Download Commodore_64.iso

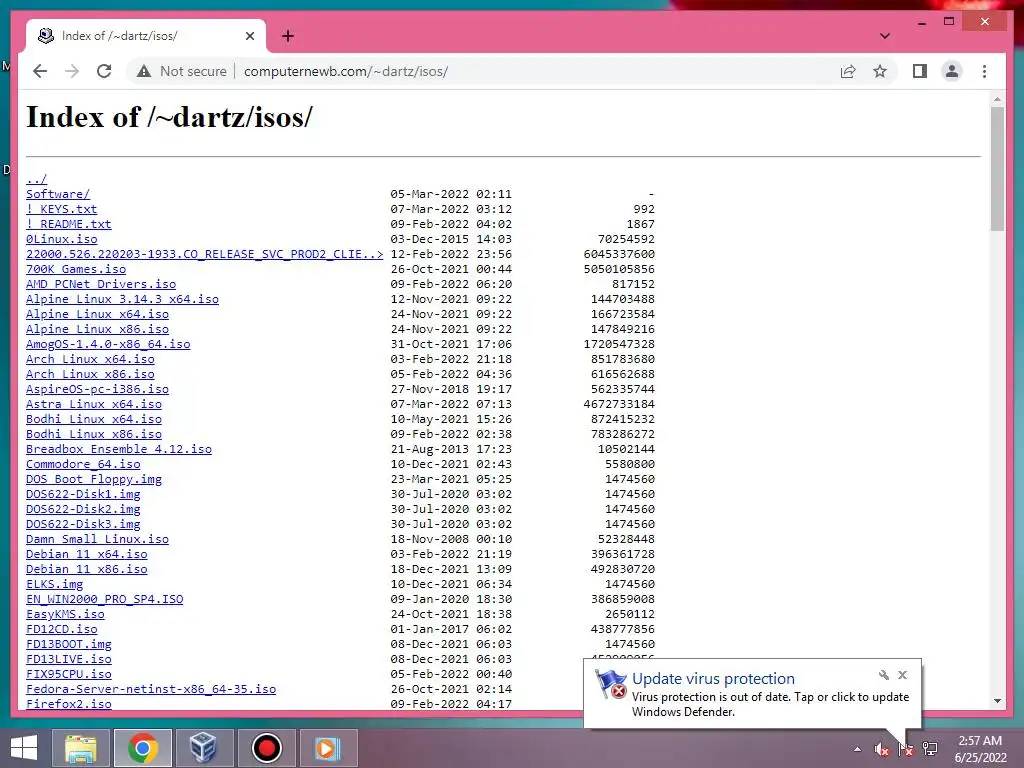(83, 464)
